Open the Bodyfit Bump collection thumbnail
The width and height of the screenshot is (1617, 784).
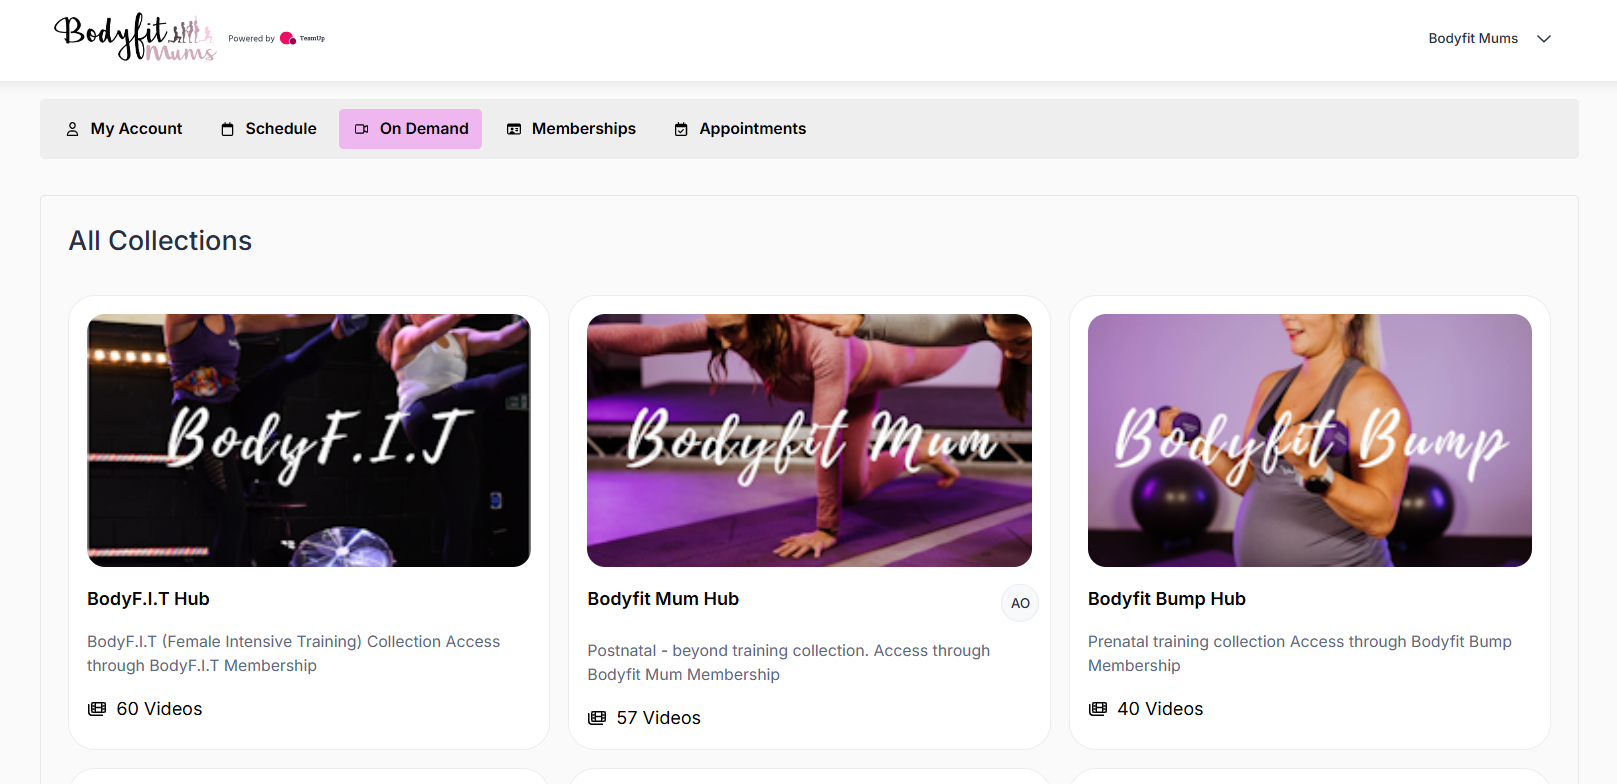(x=1310, y=440)
